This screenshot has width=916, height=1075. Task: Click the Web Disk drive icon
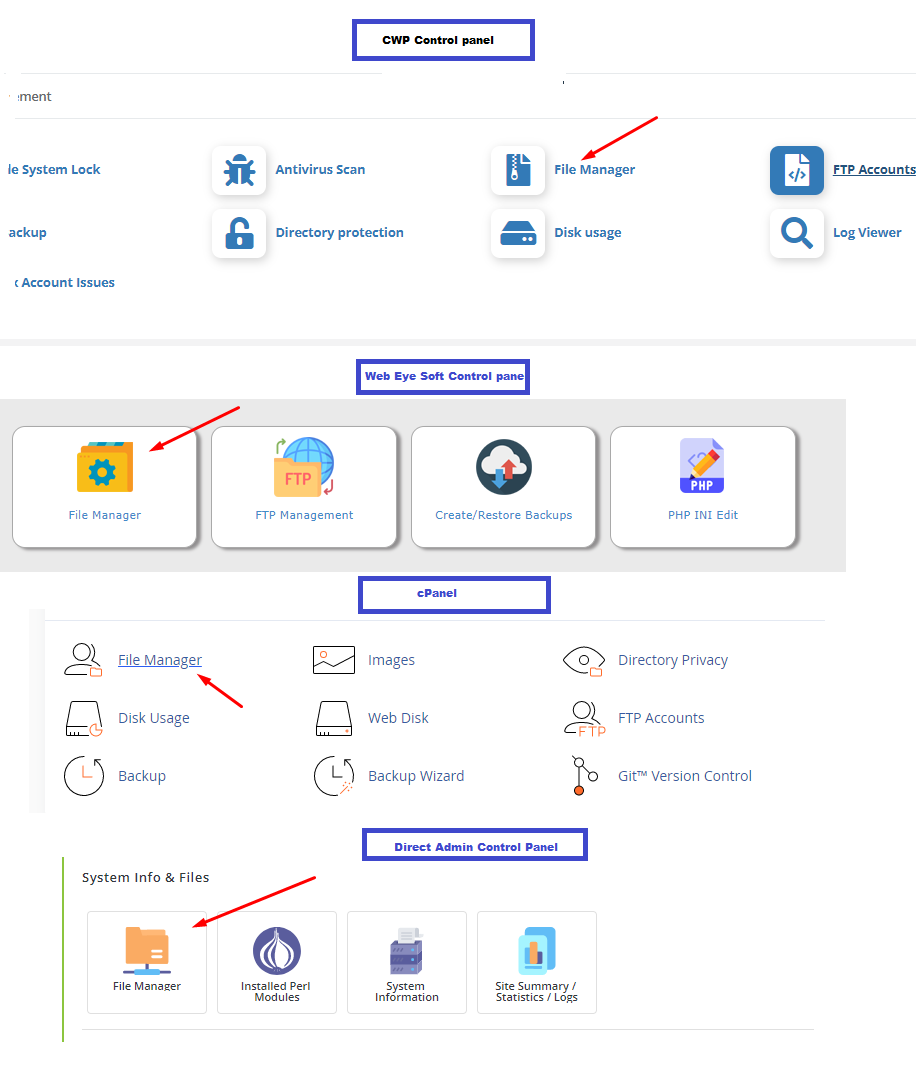[334, 718]
